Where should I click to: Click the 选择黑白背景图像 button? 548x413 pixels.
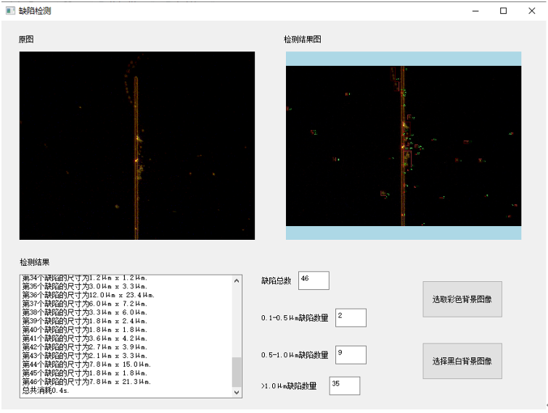[x=462, y=361]
